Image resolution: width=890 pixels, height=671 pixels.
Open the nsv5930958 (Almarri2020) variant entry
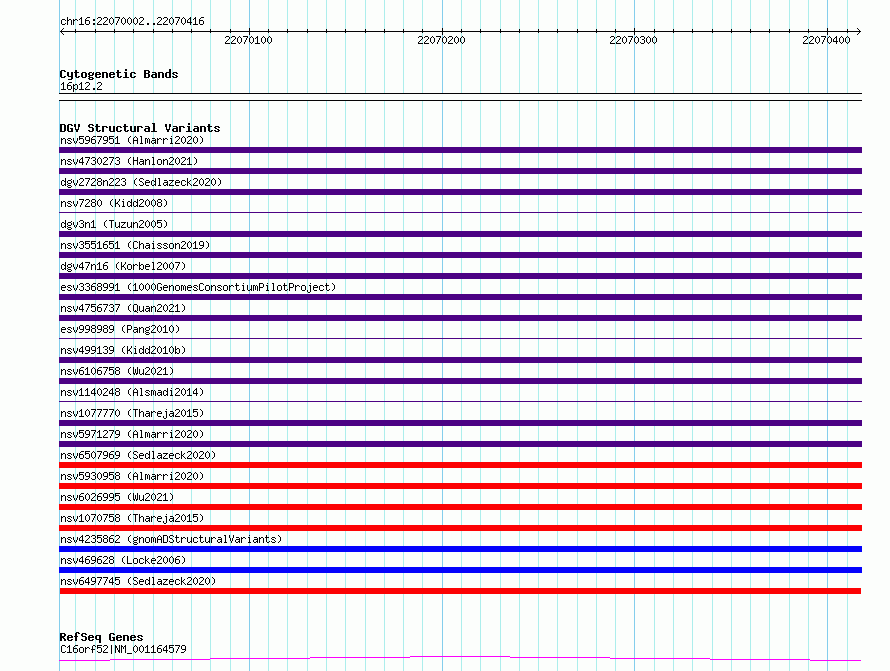[x=132, y=476]
